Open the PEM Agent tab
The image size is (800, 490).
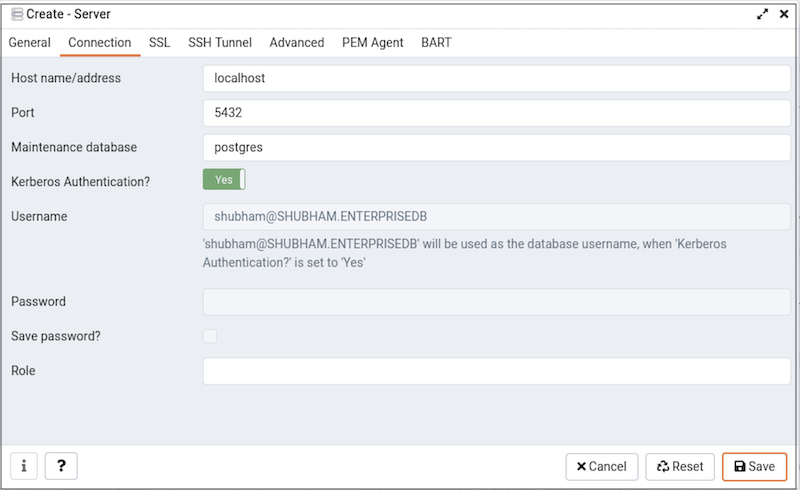click(372, 42)
